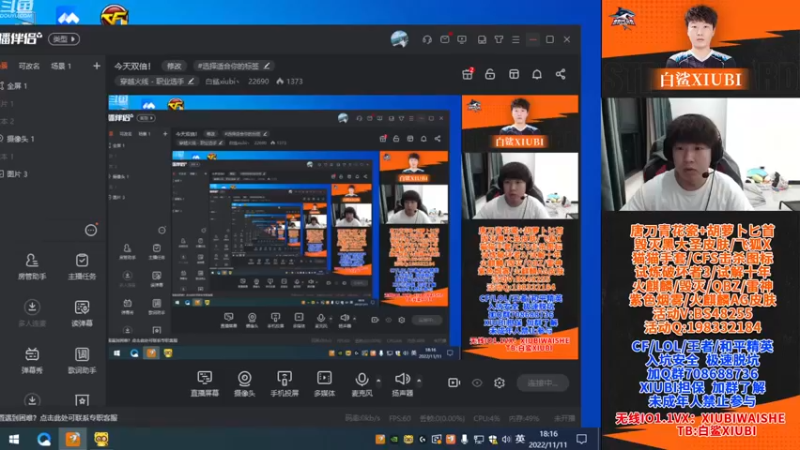Open the 弹幕秀 danmaku show tool

pyautogui.click(x=32, y=360)
